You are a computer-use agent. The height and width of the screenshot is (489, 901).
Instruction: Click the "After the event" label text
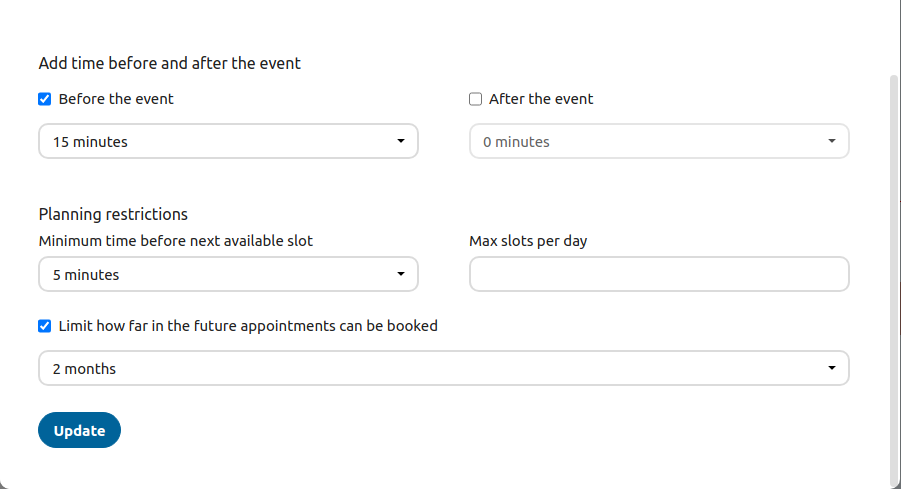tap(541, 99)
